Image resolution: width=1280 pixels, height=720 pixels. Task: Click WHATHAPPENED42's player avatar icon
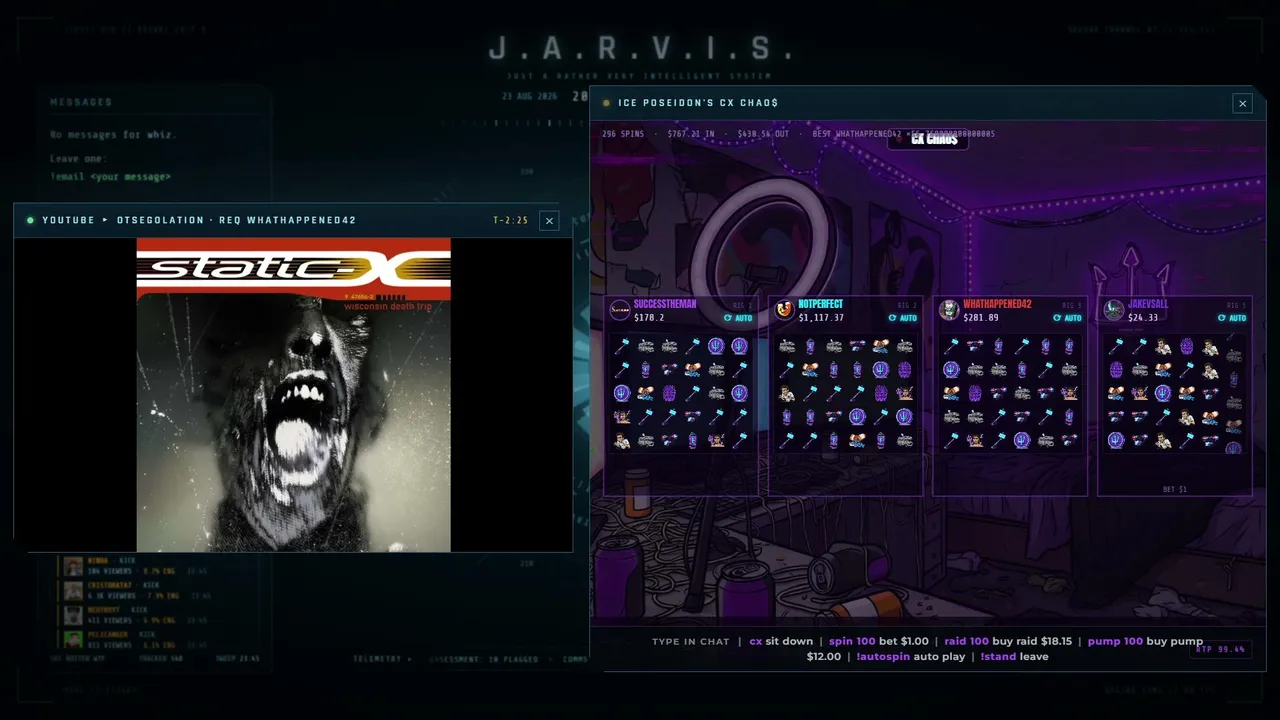click(949, 310)
